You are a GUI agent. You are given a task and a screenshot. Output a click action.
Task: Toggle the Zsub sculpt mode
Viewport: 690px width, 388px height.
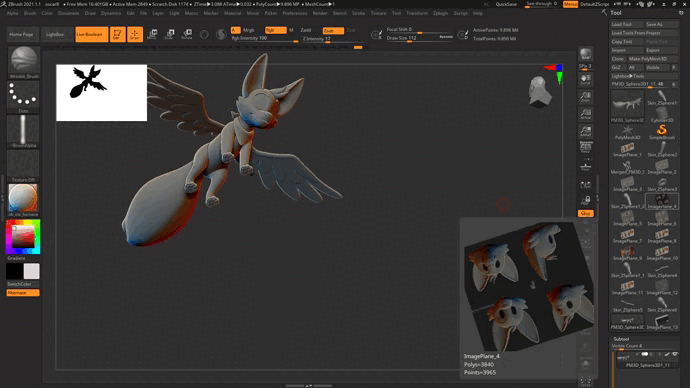click(333, 31)
